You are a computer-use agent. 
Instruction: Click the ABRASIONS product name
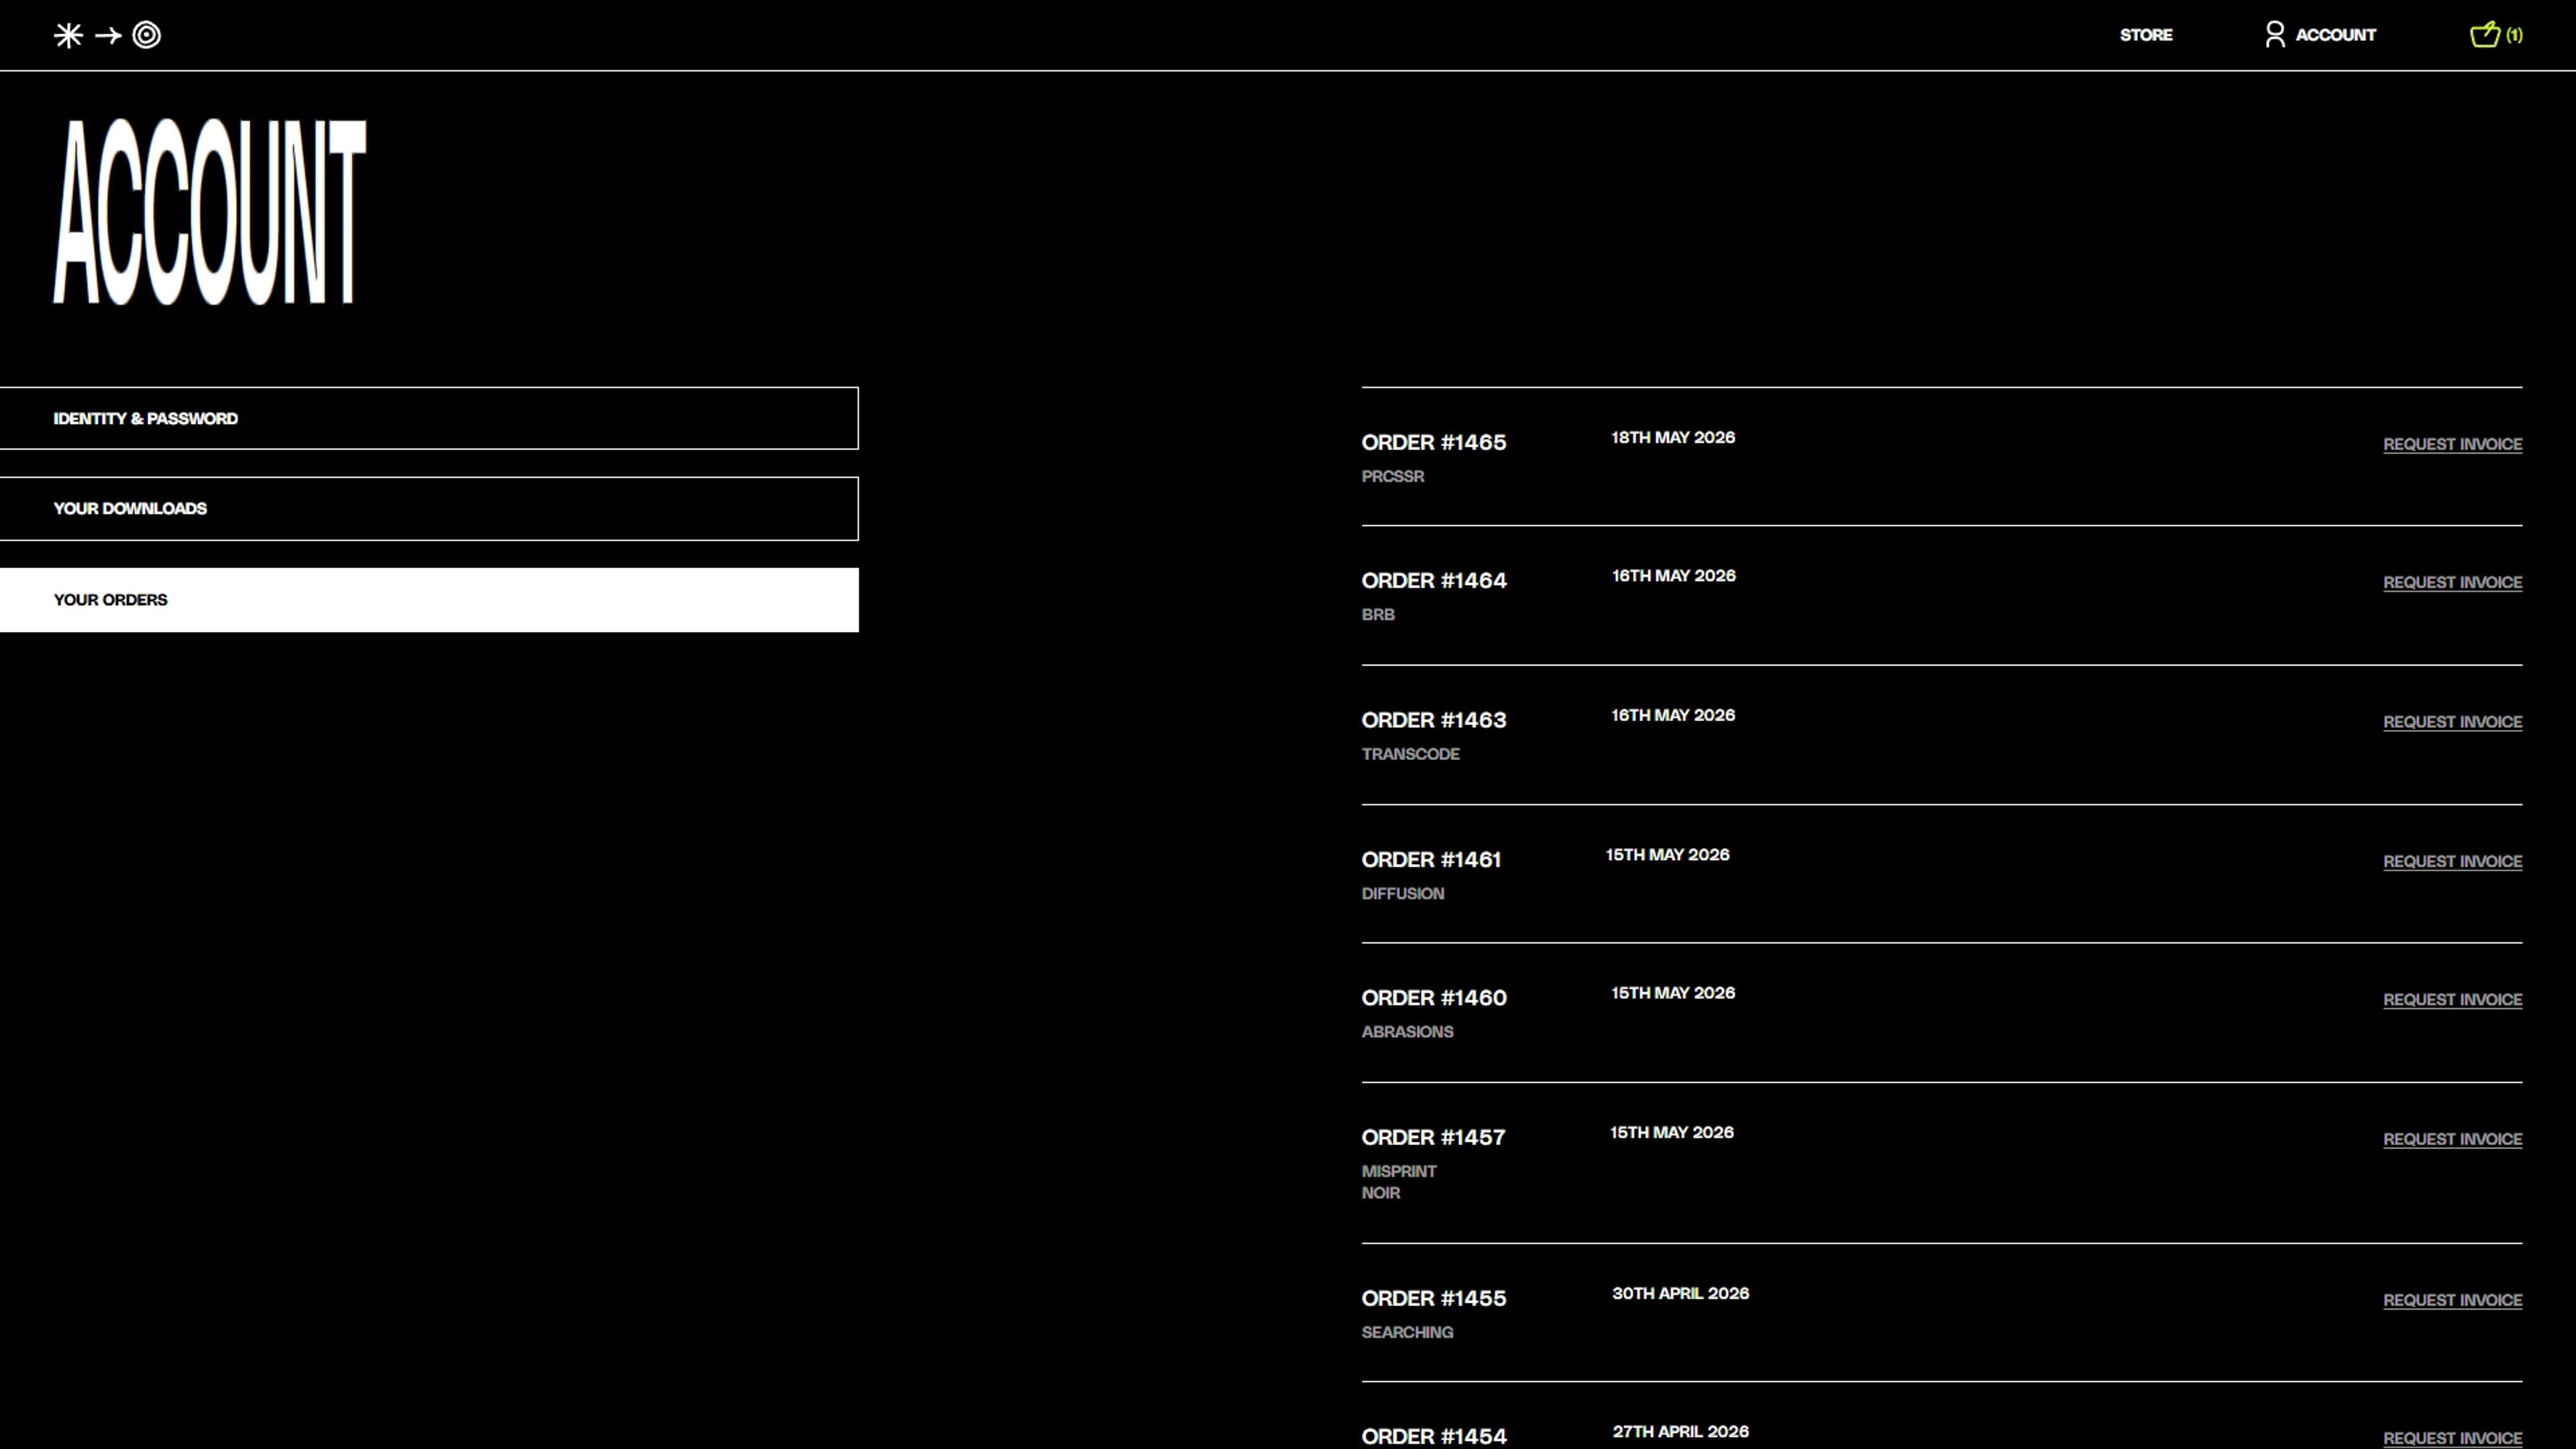[1407, 1031]
